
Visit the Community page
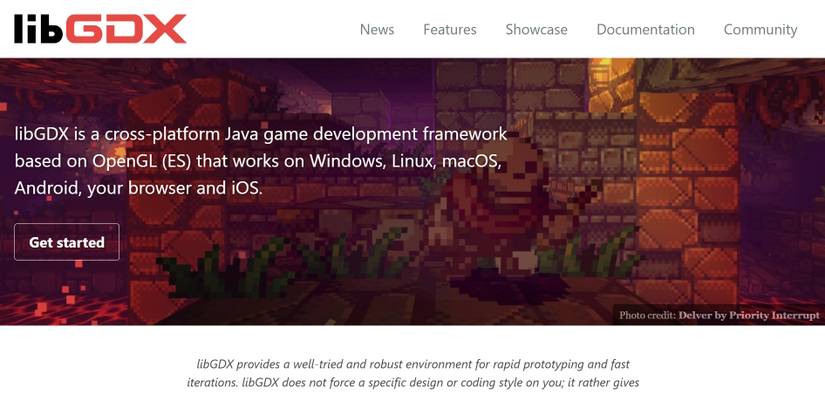point(760,29)
